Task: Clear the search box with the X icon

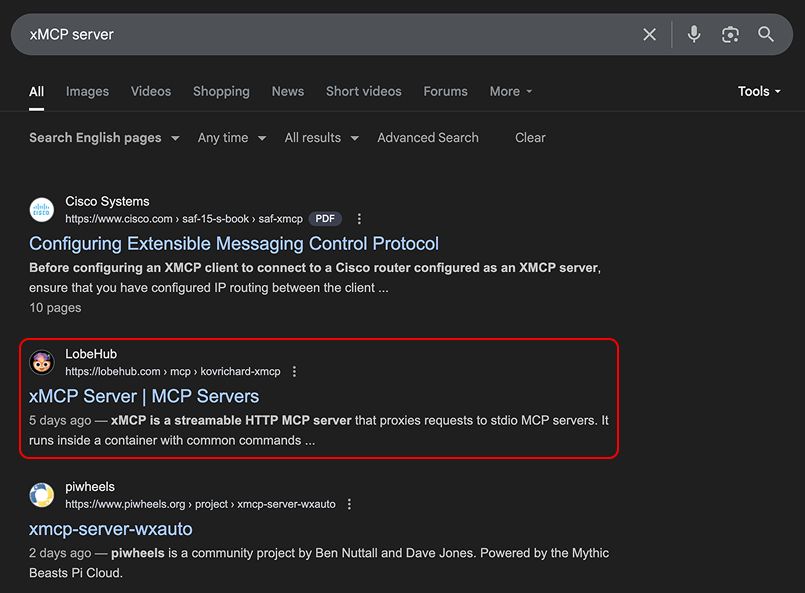Action: (x=649, y=34)
